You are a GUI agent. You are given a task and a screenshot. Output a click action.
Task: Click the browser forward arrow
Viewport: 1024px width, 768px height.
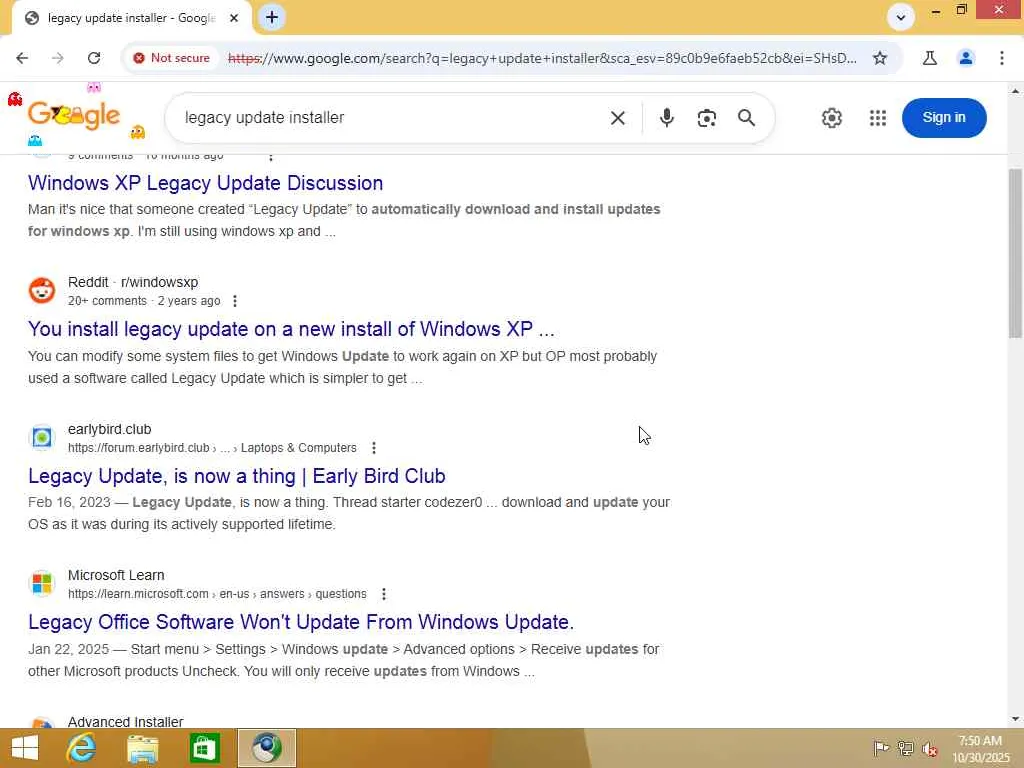pos(58,58)
